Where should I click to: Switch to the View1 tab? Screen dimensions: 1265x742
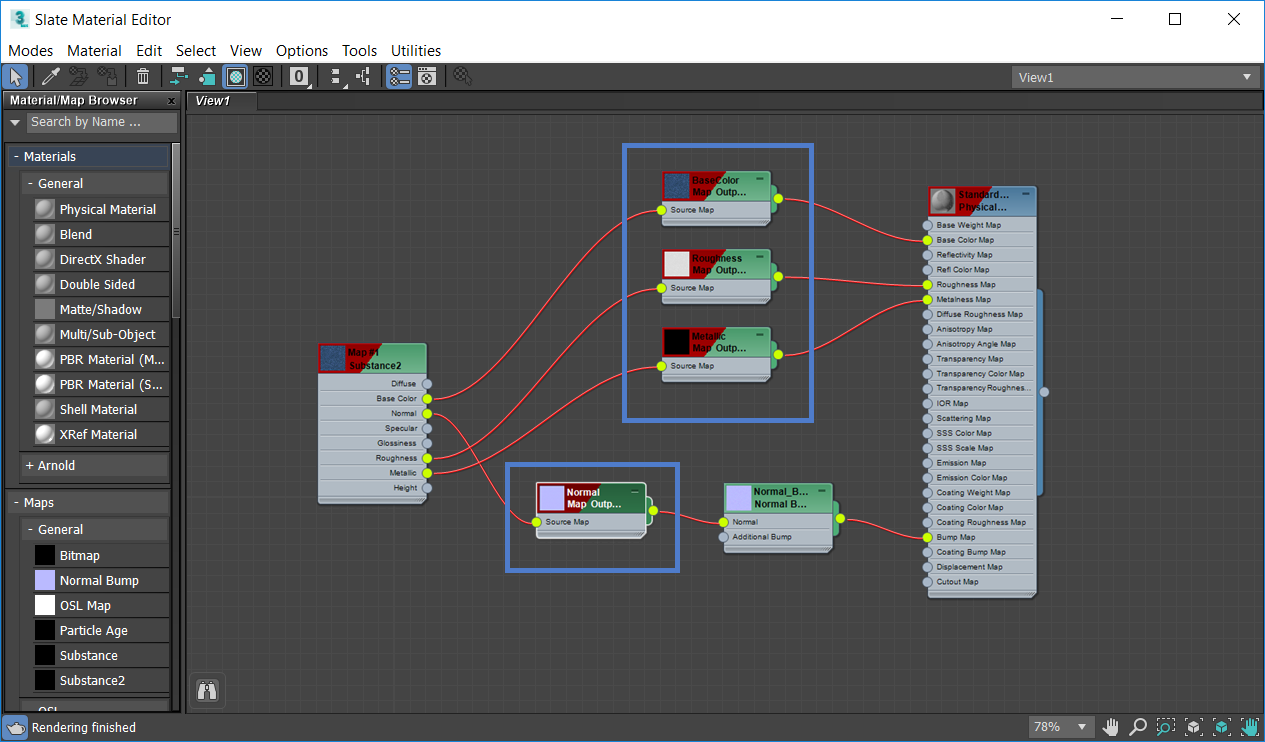click(x=213, y=101)
